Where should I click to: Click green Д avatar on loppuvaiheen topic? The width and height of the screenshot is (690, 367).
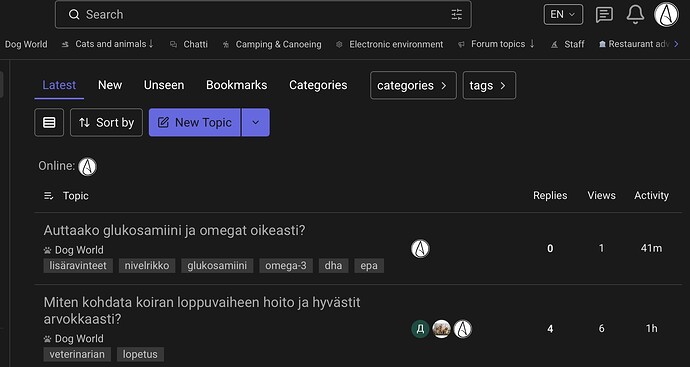pos(420,329)
